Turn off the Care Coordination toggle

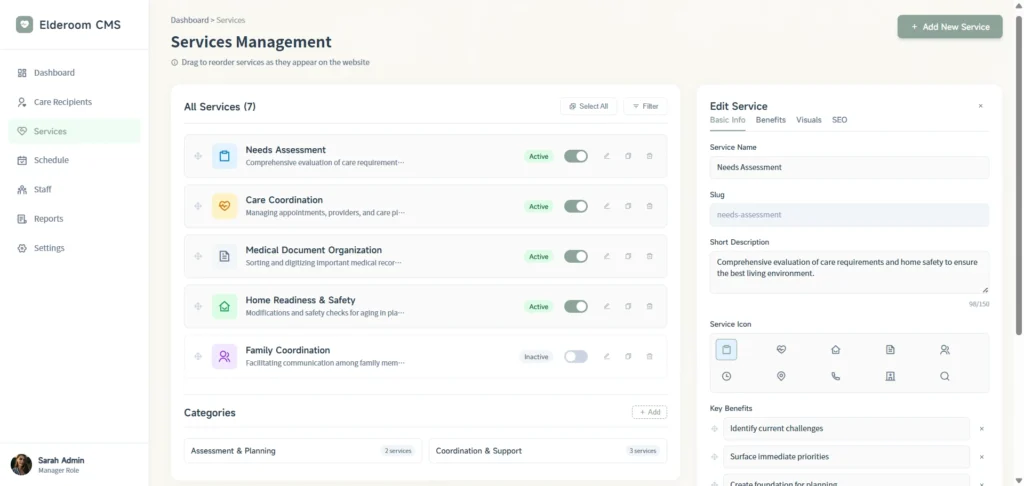pos(575,206)
